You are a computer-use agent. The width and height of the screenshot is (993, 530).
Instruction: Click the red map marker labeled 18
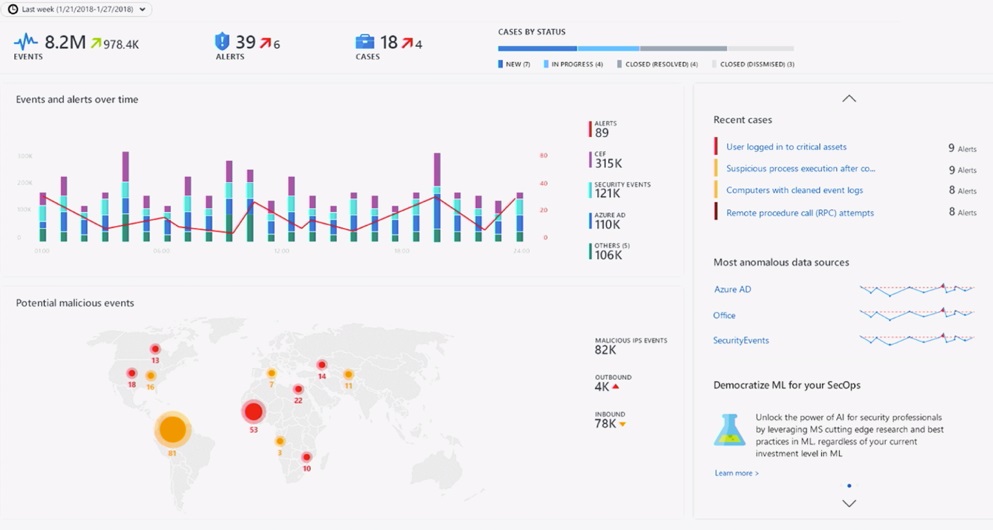click(x=132, y=374)
